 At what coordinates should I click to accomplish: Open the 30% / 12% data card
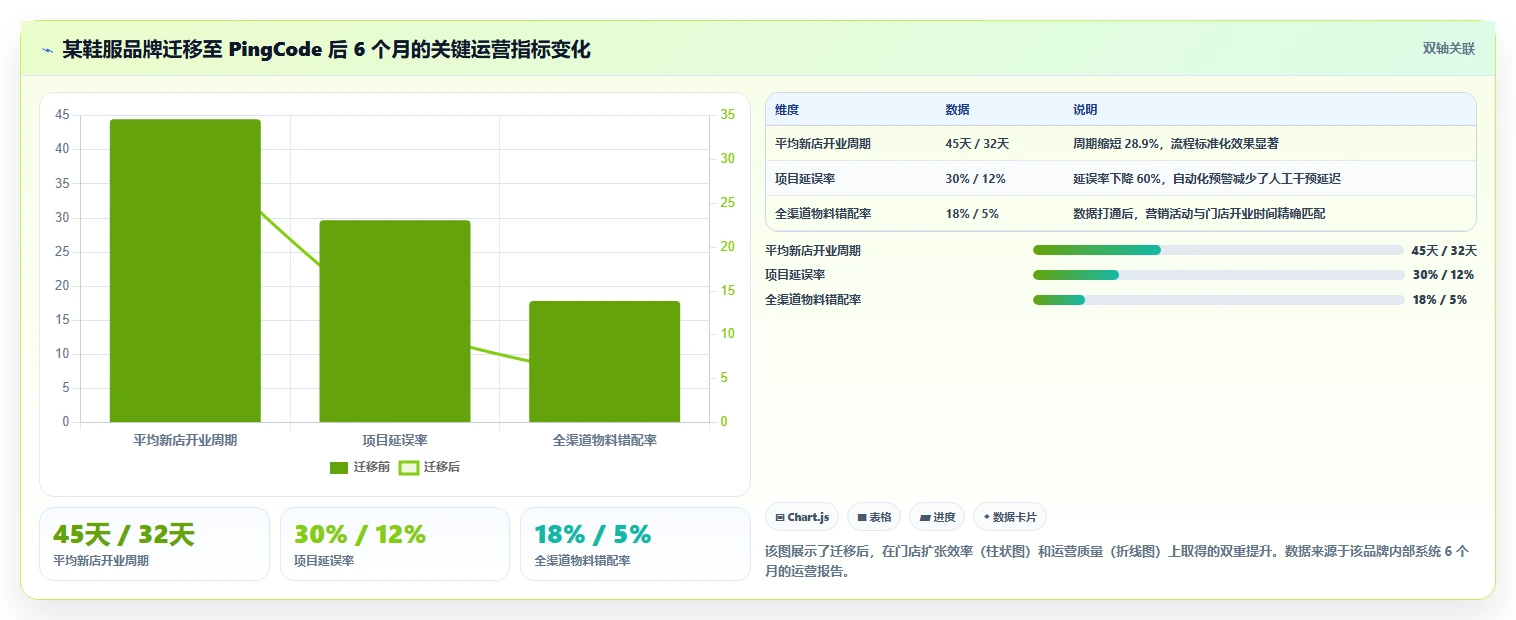point(395,544)
